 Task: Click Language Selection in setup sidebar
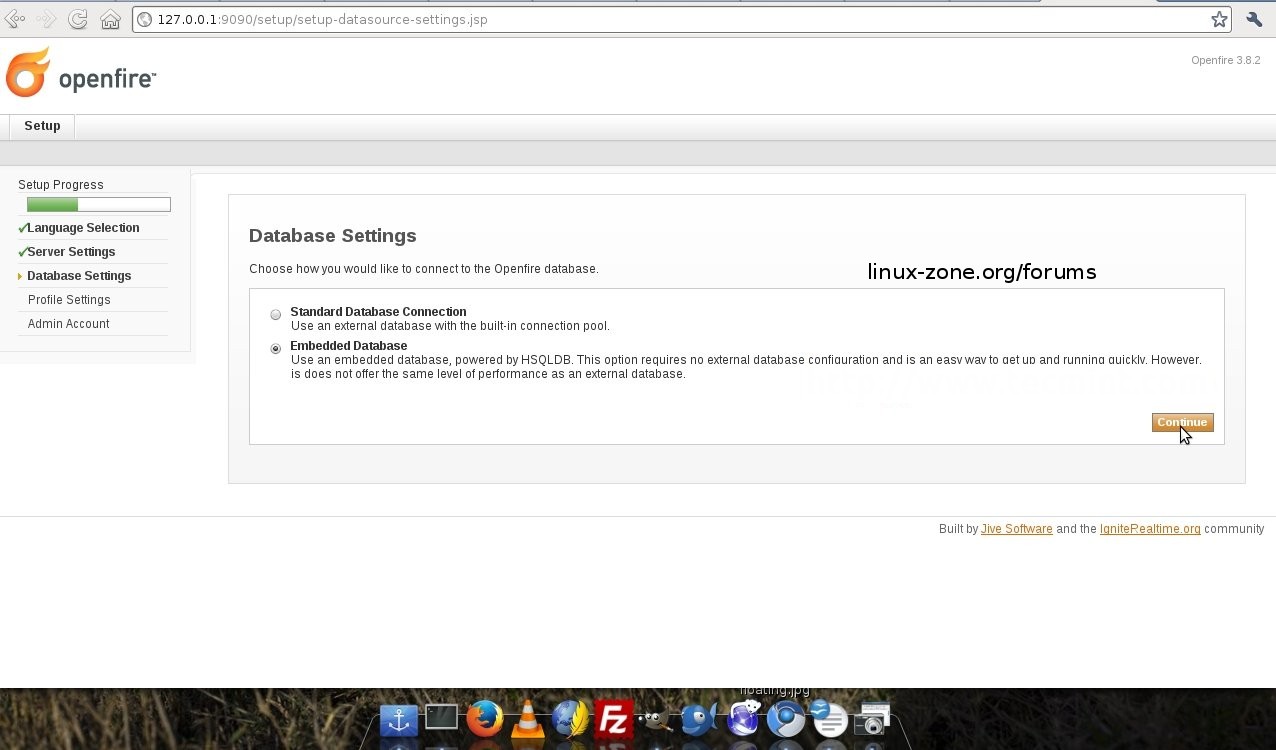[83, 228]
